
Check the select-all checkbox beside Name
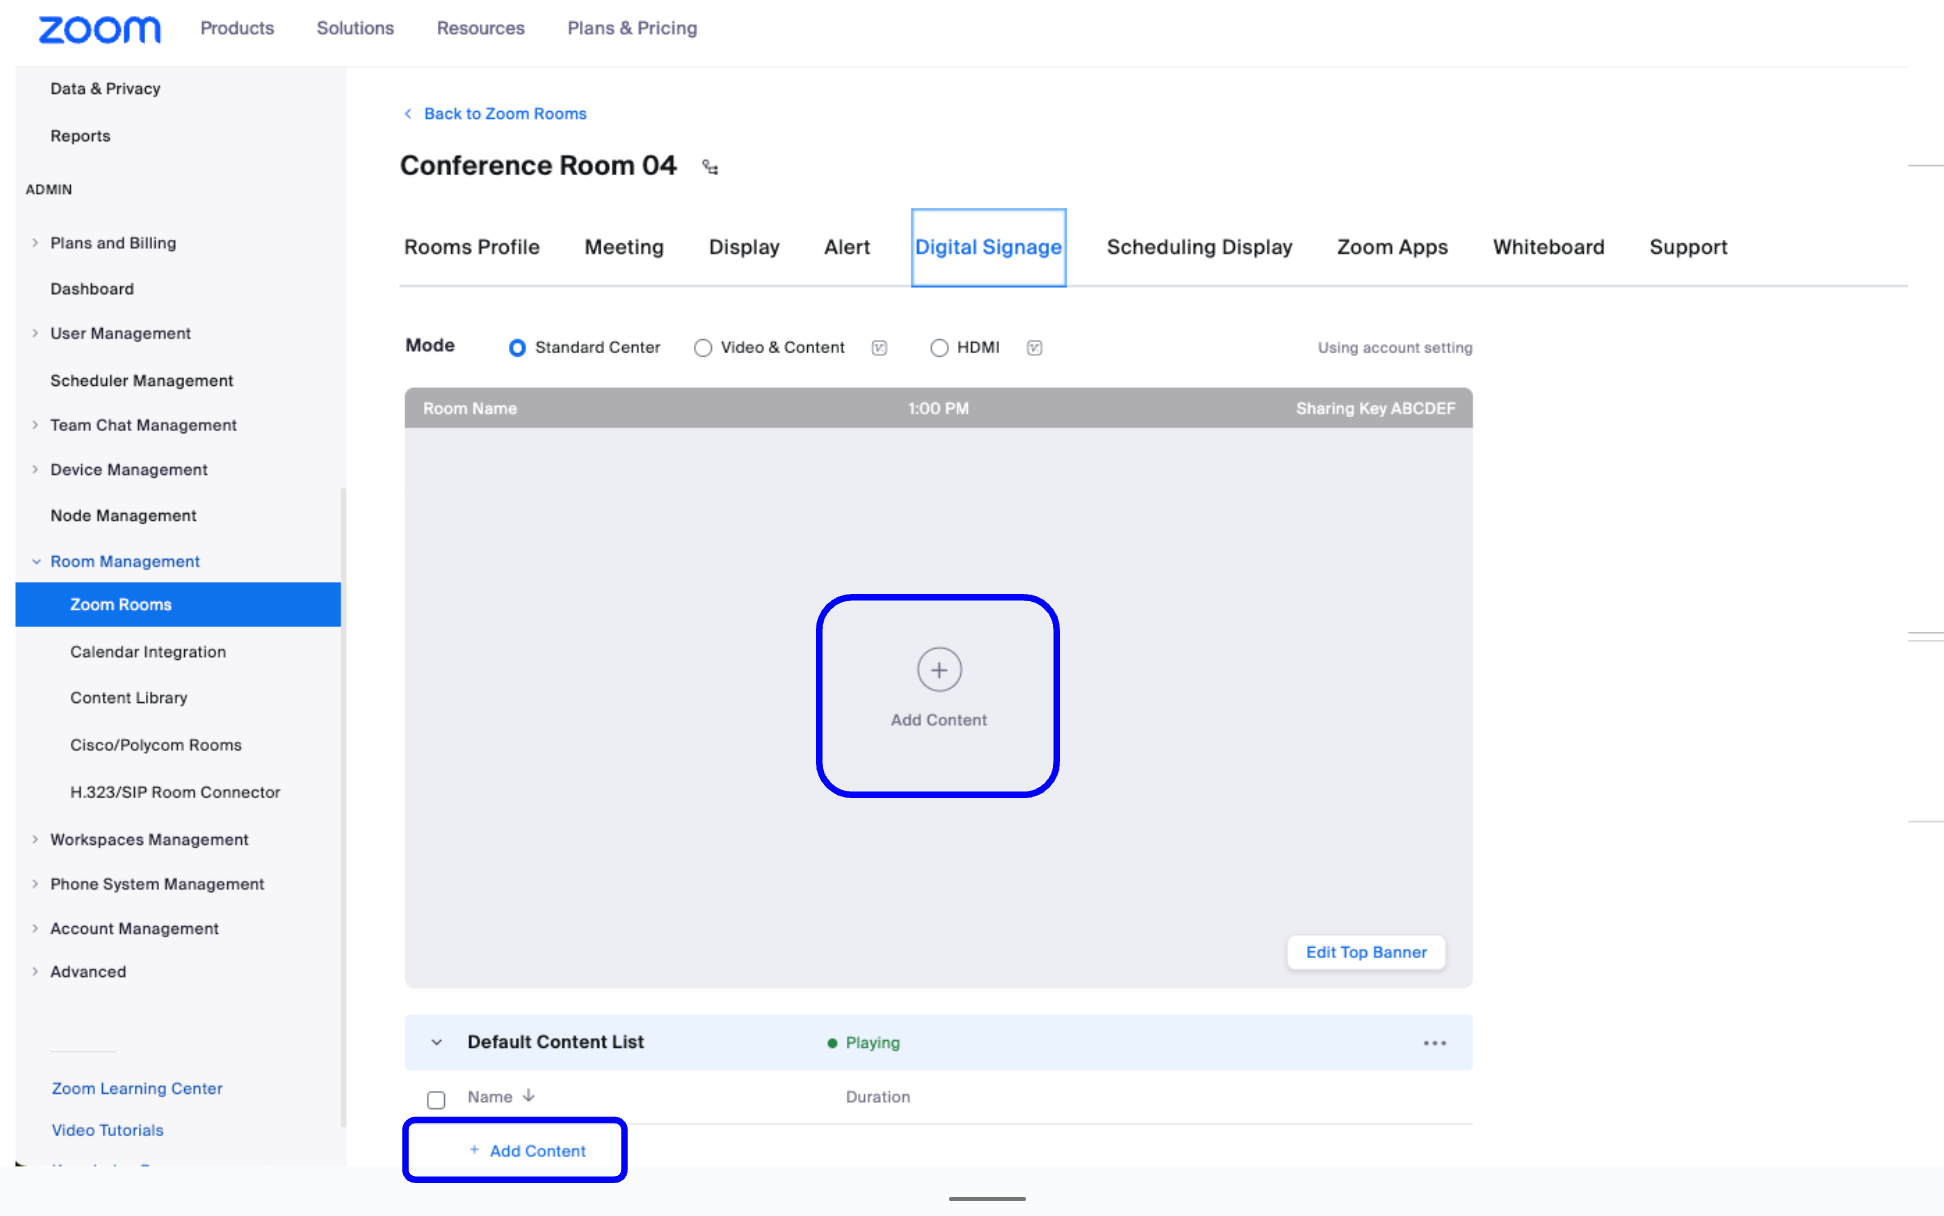436,1100
